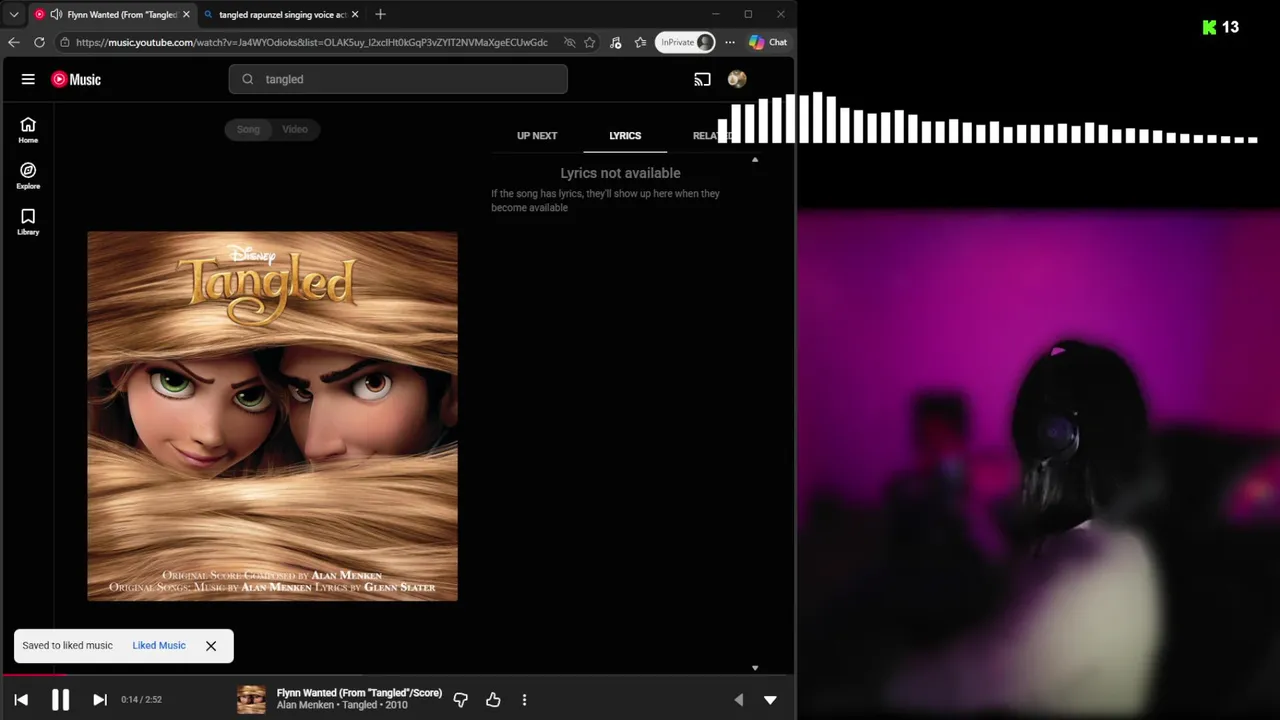1280x720 pixels.
Task: Follow the Liked Music link
Action: point(159,646)
